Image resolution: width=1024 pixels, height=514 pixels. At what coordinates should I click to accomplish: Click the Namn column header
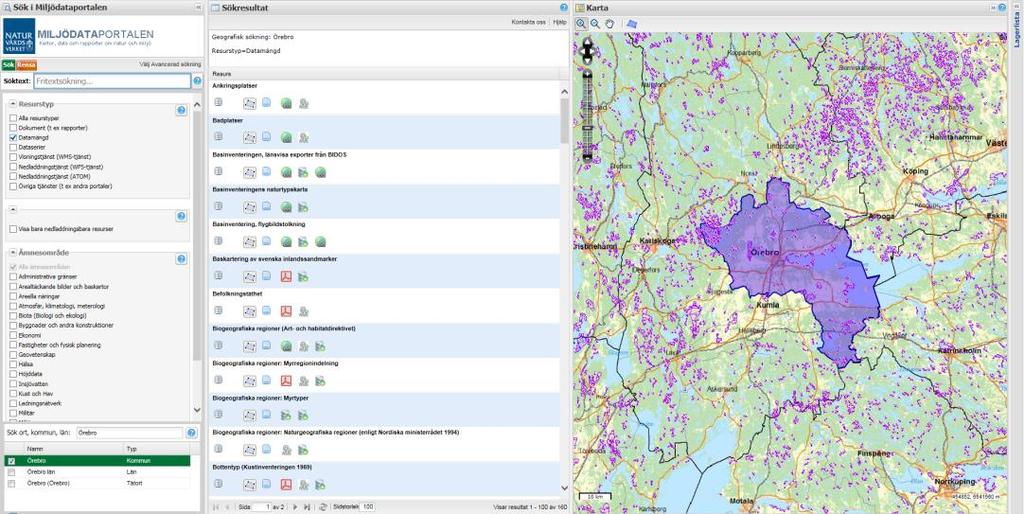coord(74,449)
